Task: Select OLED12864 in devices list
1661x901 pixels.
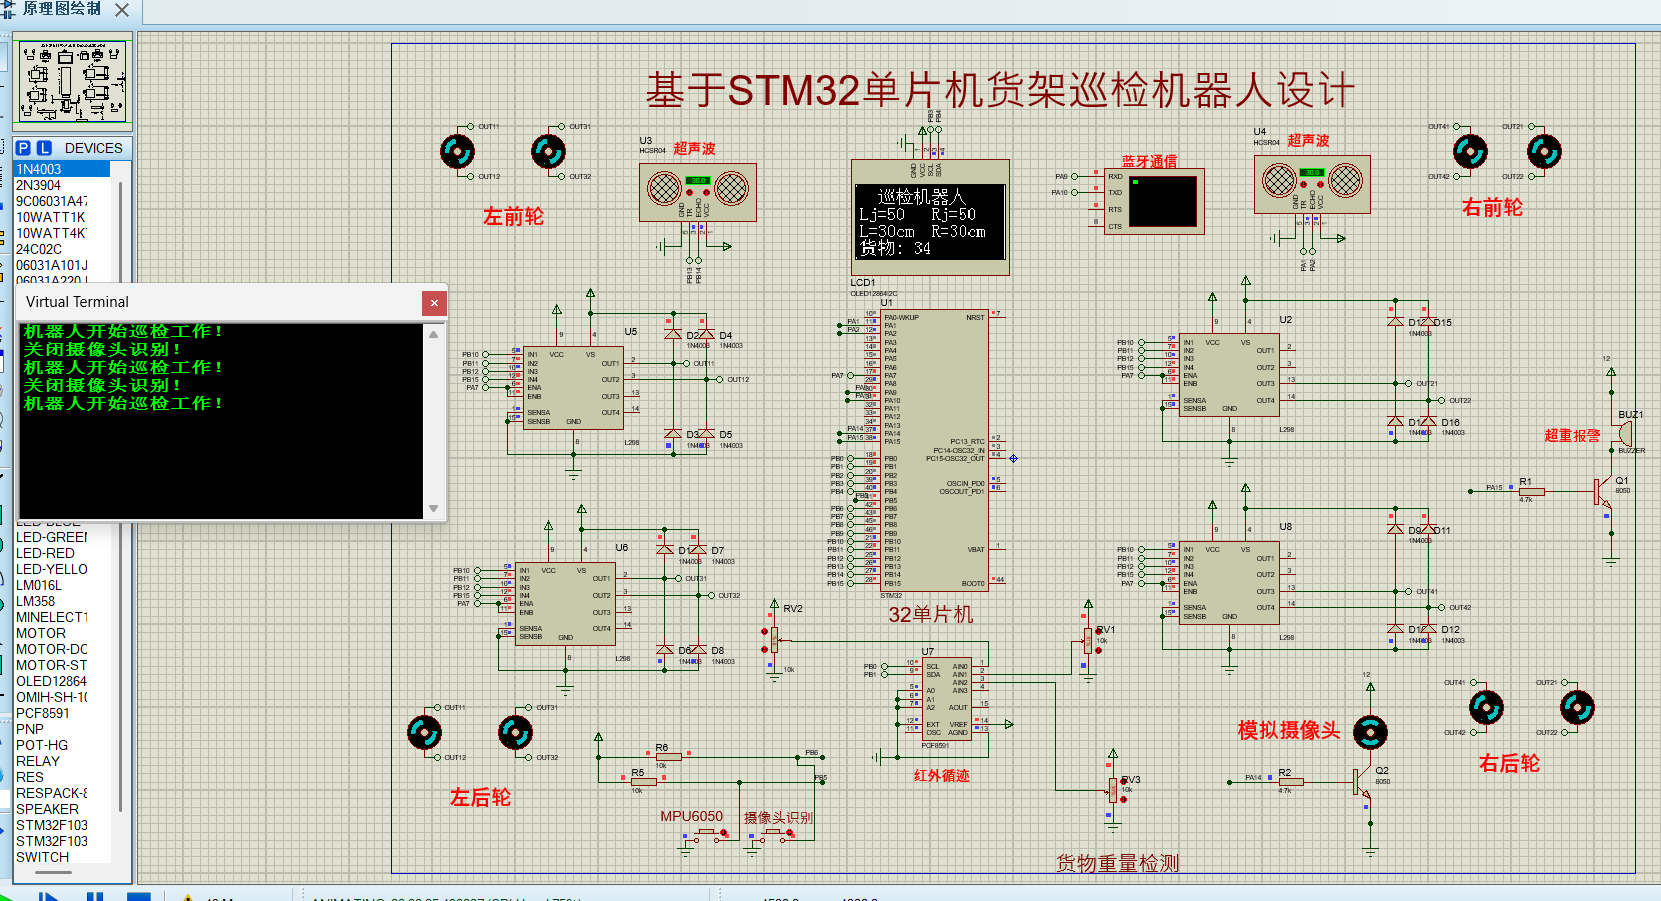Action: pyautogui.click(x=62, y=681)
